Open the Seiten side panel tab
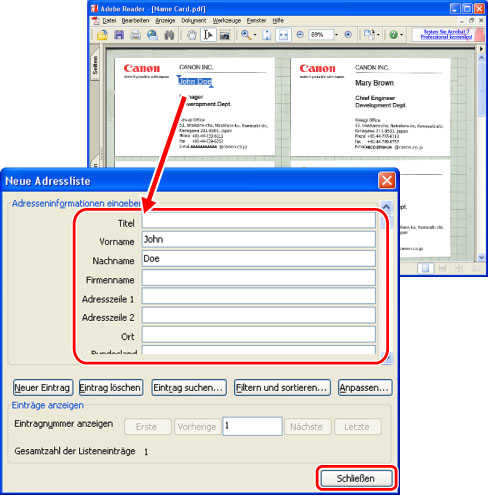The width and height of the screenshot is (488, 501). [x=95, y=65]
